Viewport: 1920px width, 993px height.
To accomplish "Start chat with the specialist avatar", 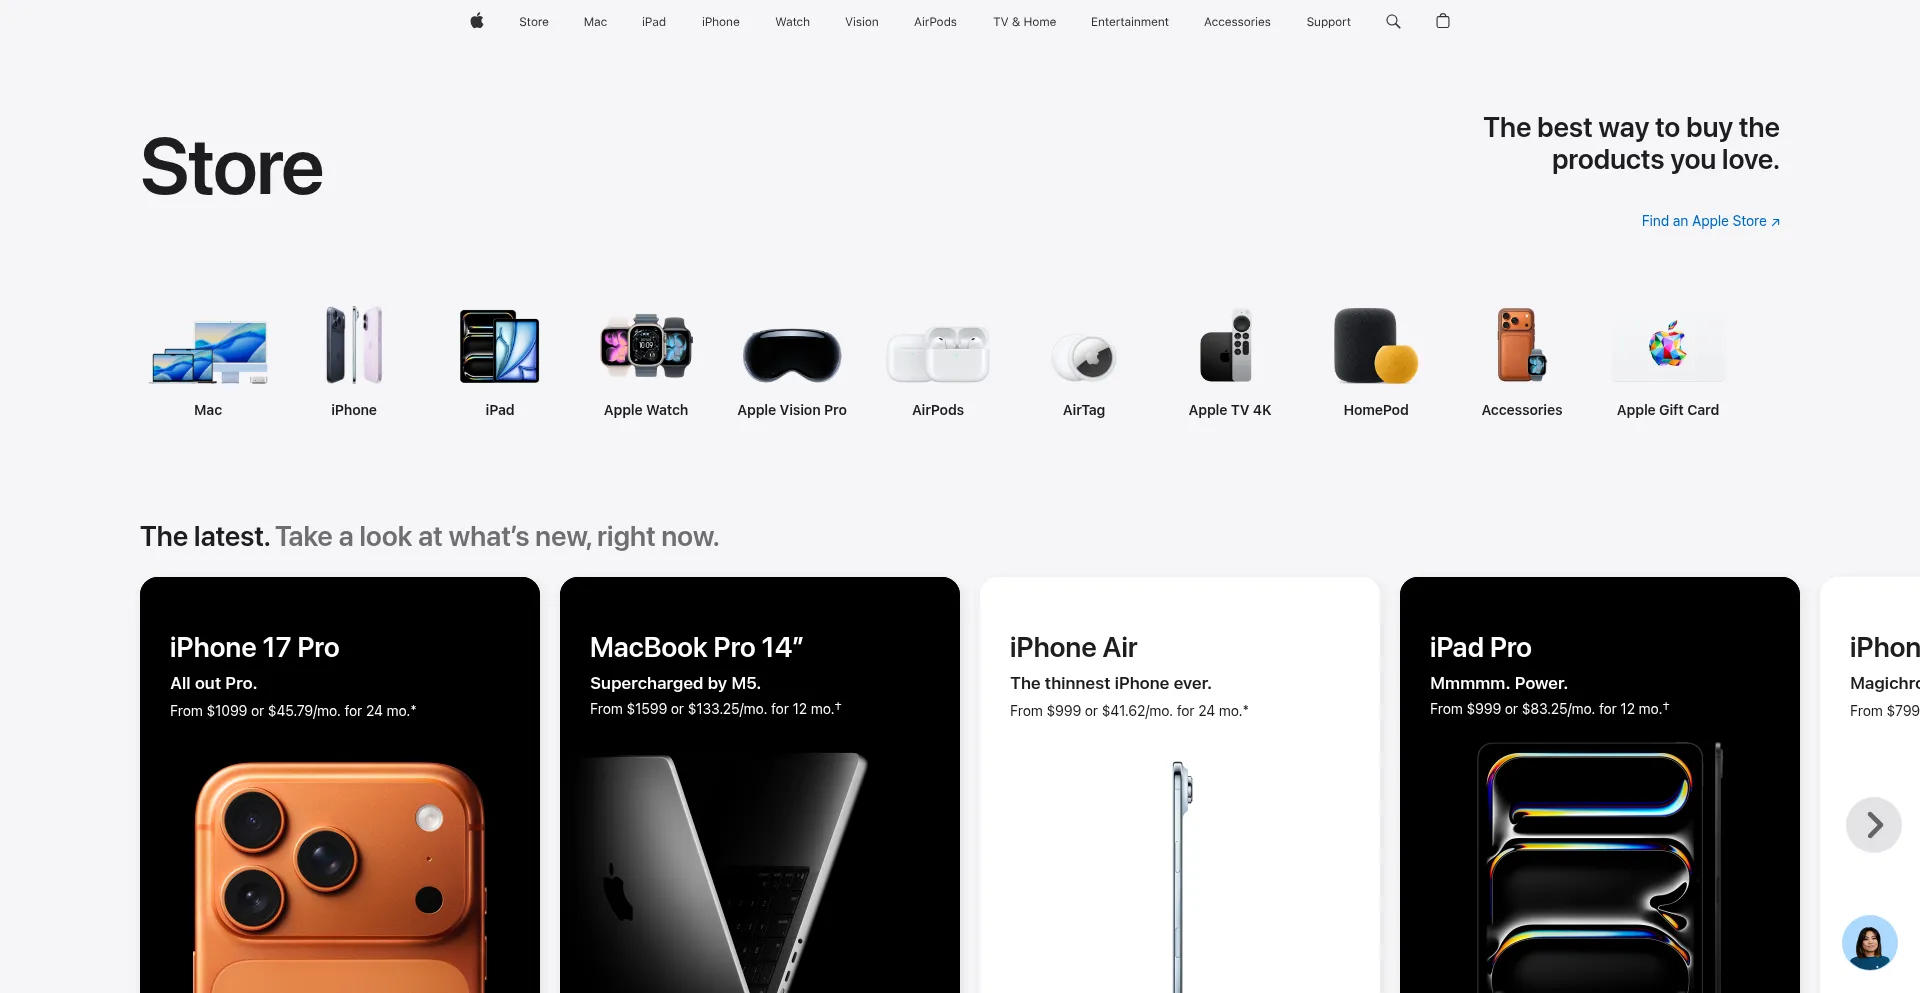I will (1870, 943).
